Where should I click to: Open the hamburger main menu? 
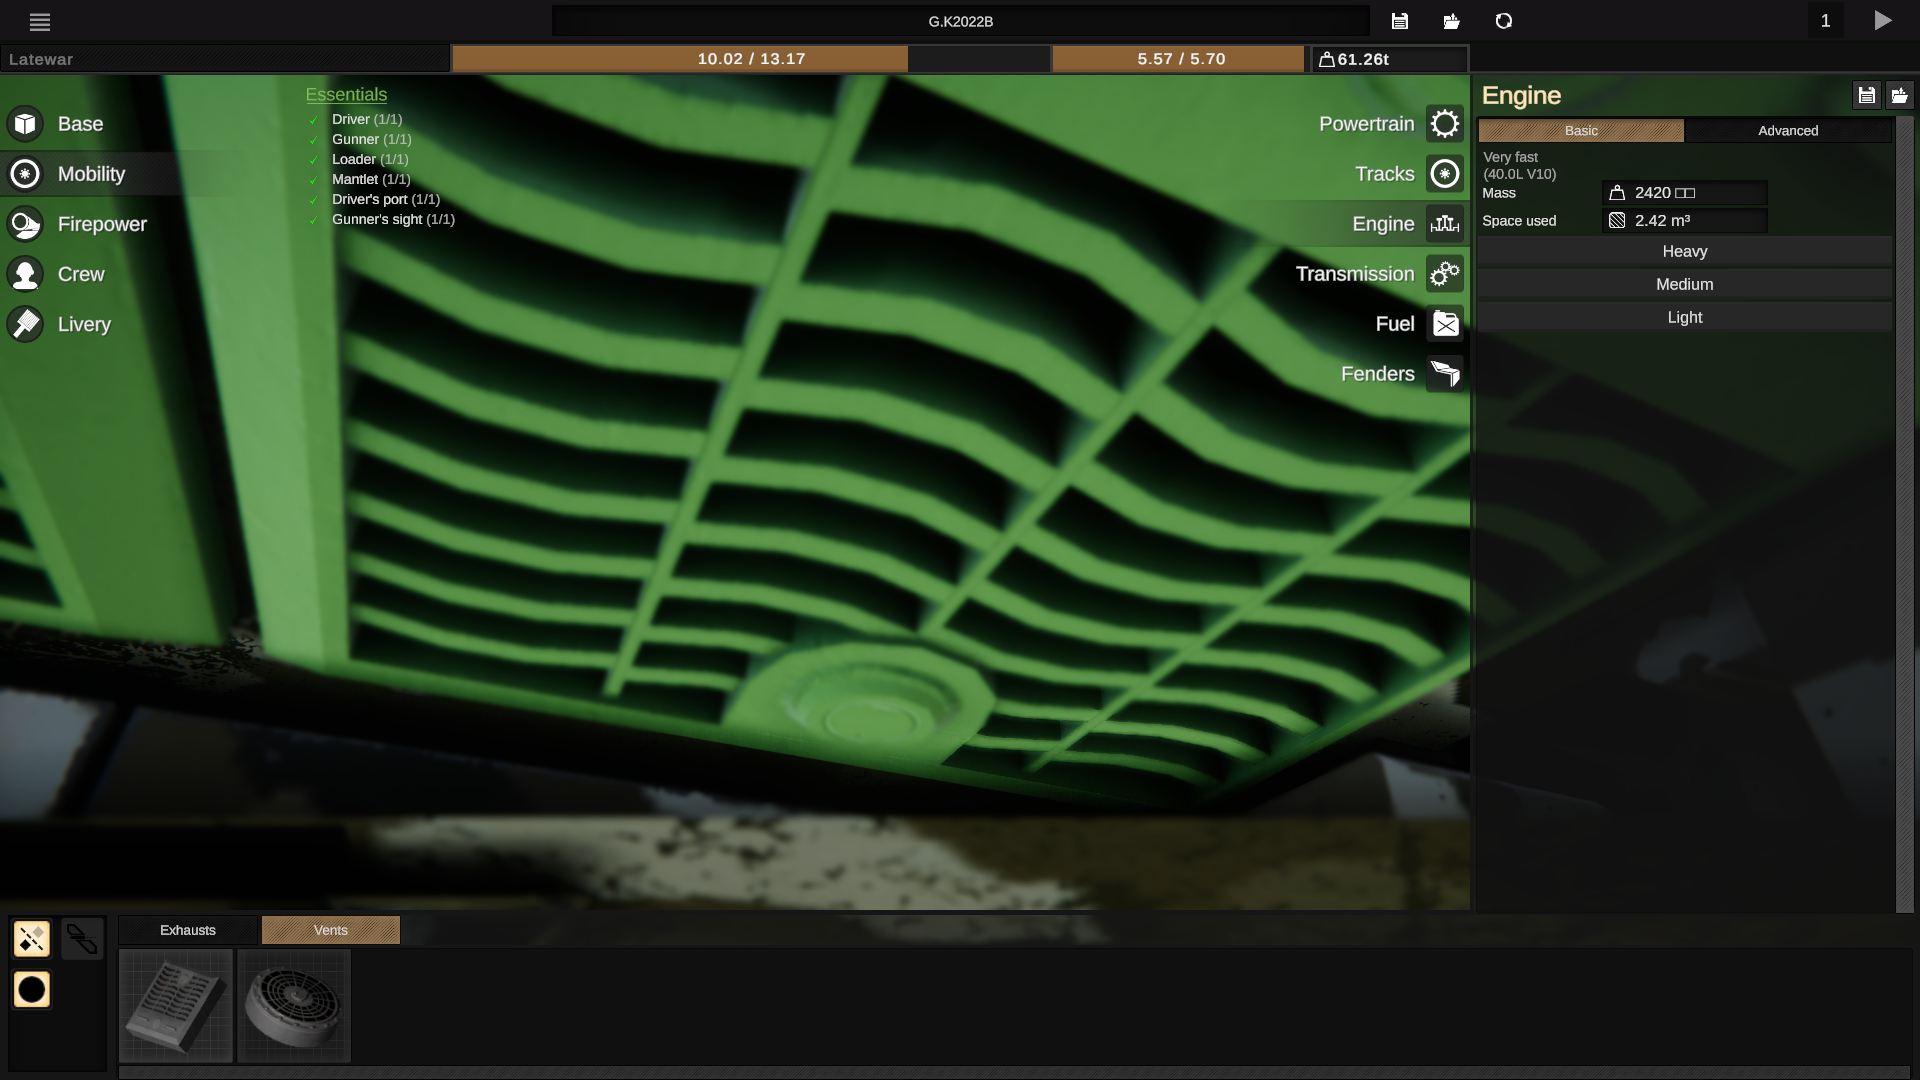[x=40, y=21]
